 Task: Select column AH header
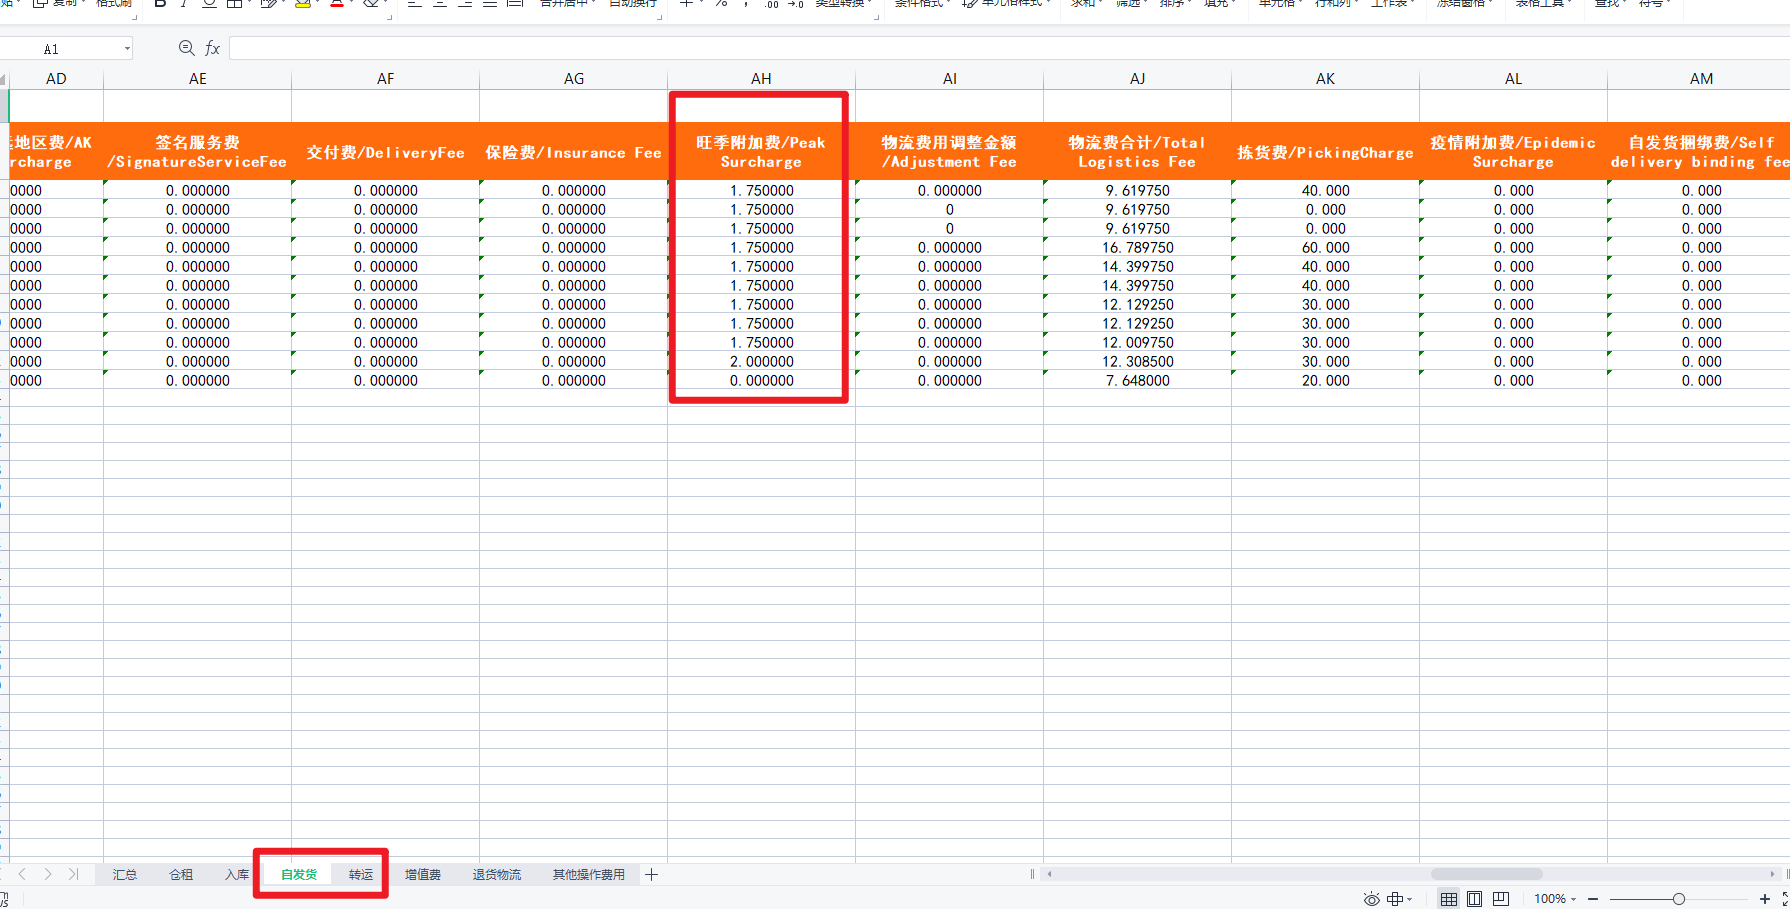point(762,79)
